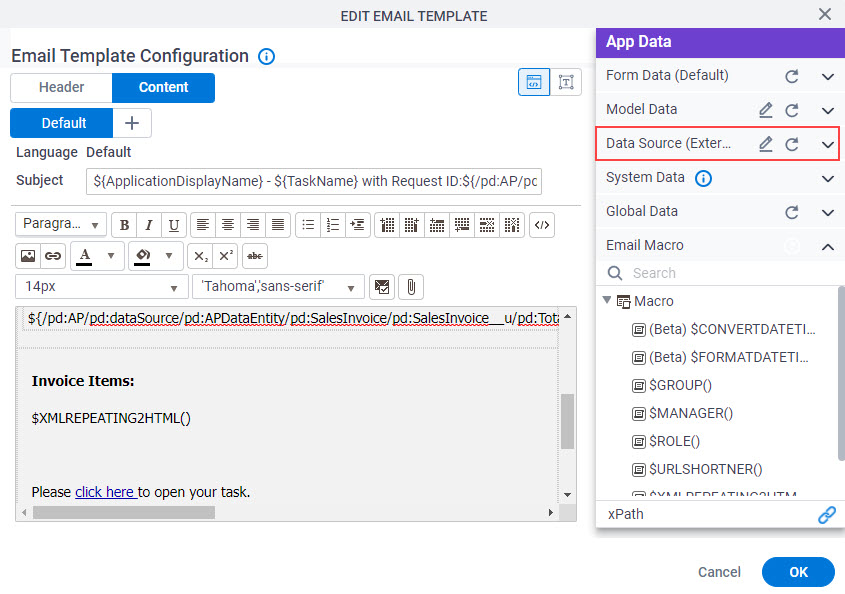The image size is (845, 594).
Task: Switch to HTML editor mode icon
Action: click(x=534, y=82)
